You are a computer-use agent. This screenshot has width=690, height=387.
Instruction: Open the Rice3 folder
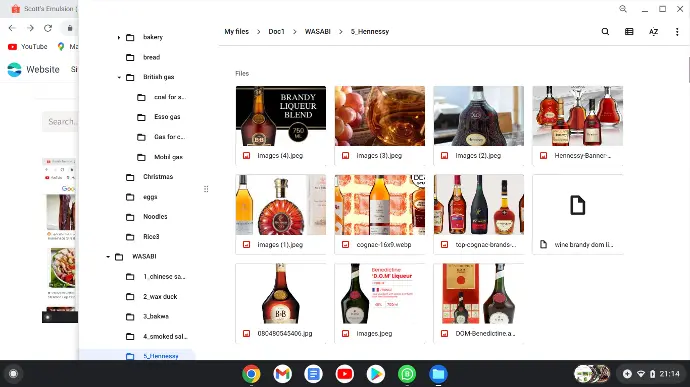pyautogui.click(x=151, y=237)
